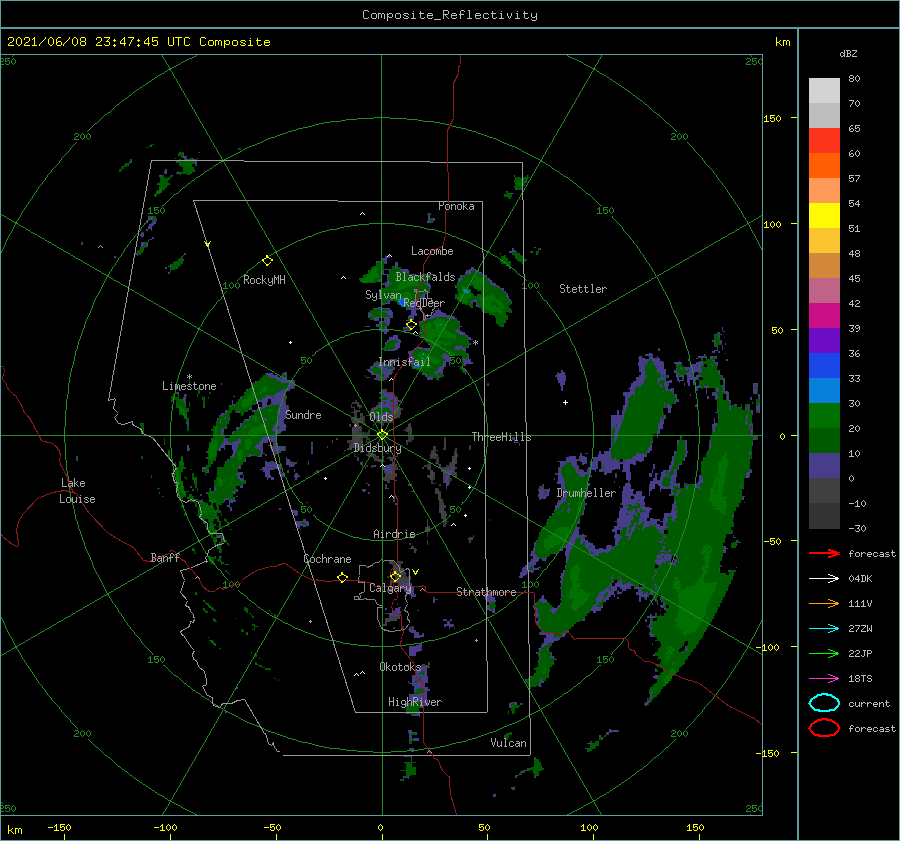This screenshot has height=841, width=900.
Task: Select the Lacombe city label
Action: tap(432, 251)
